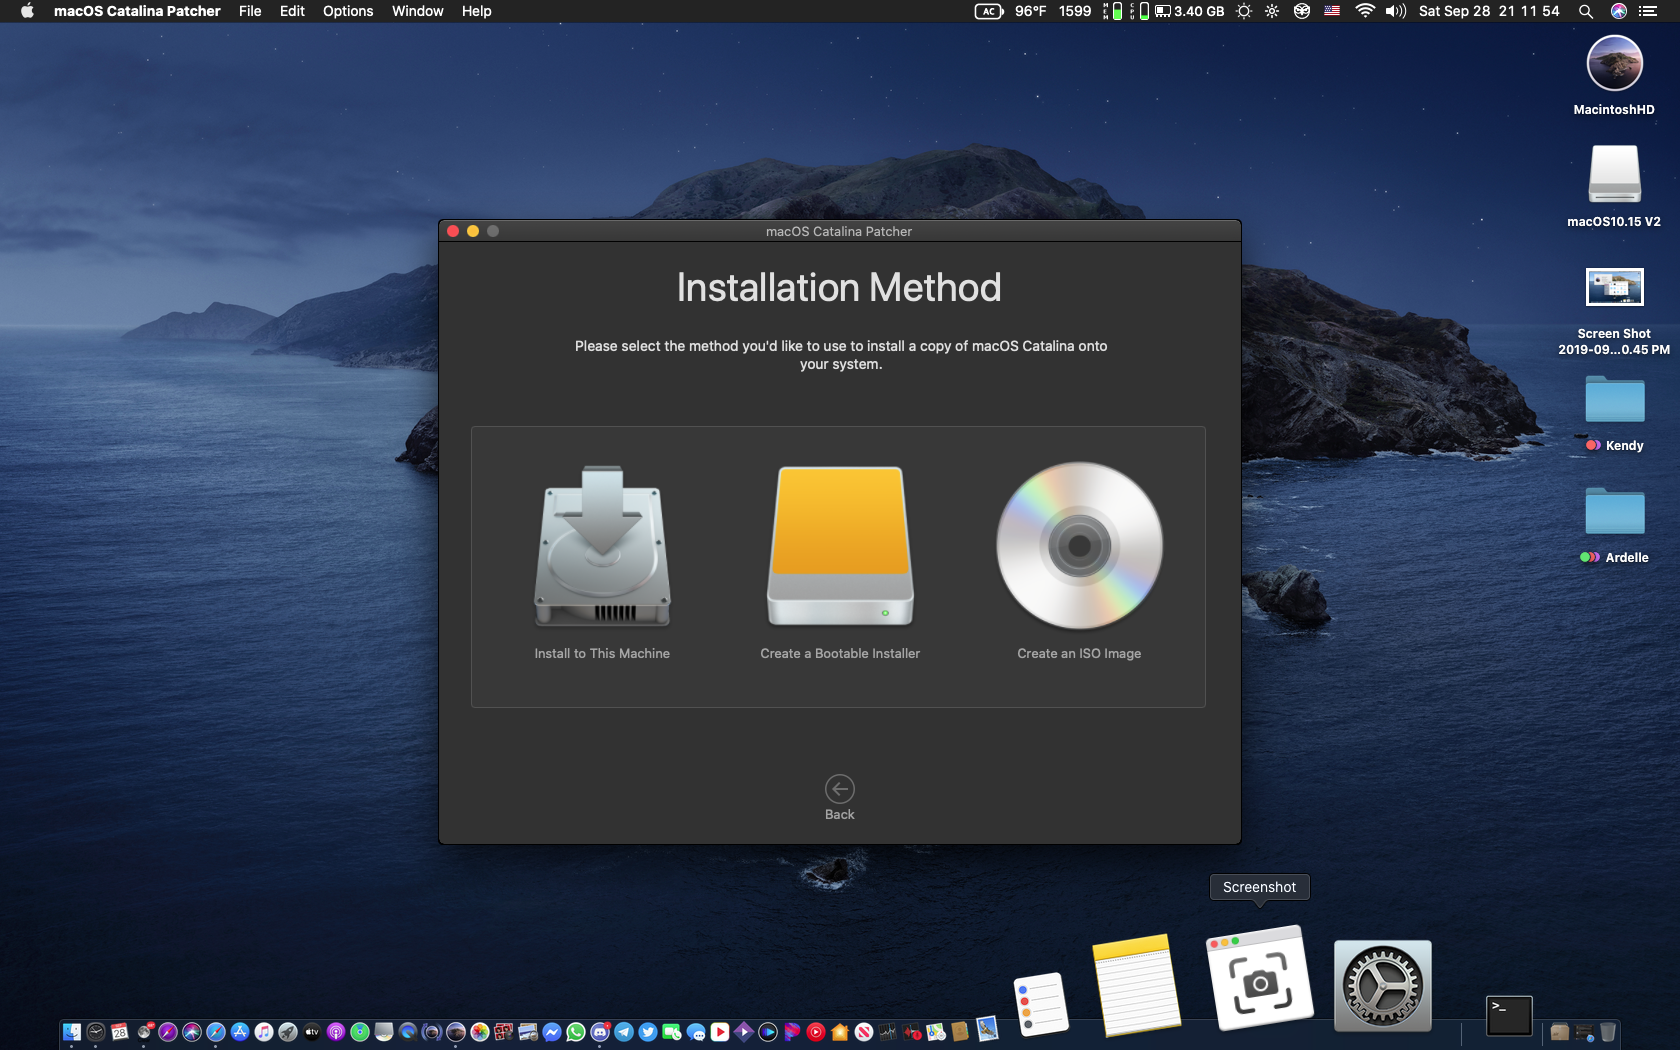This screenshot has width=1680, height=1050.
Task: Open the macOS Catalina Patcher app menu
Action: pyautogui.click(x=137, y=11)
